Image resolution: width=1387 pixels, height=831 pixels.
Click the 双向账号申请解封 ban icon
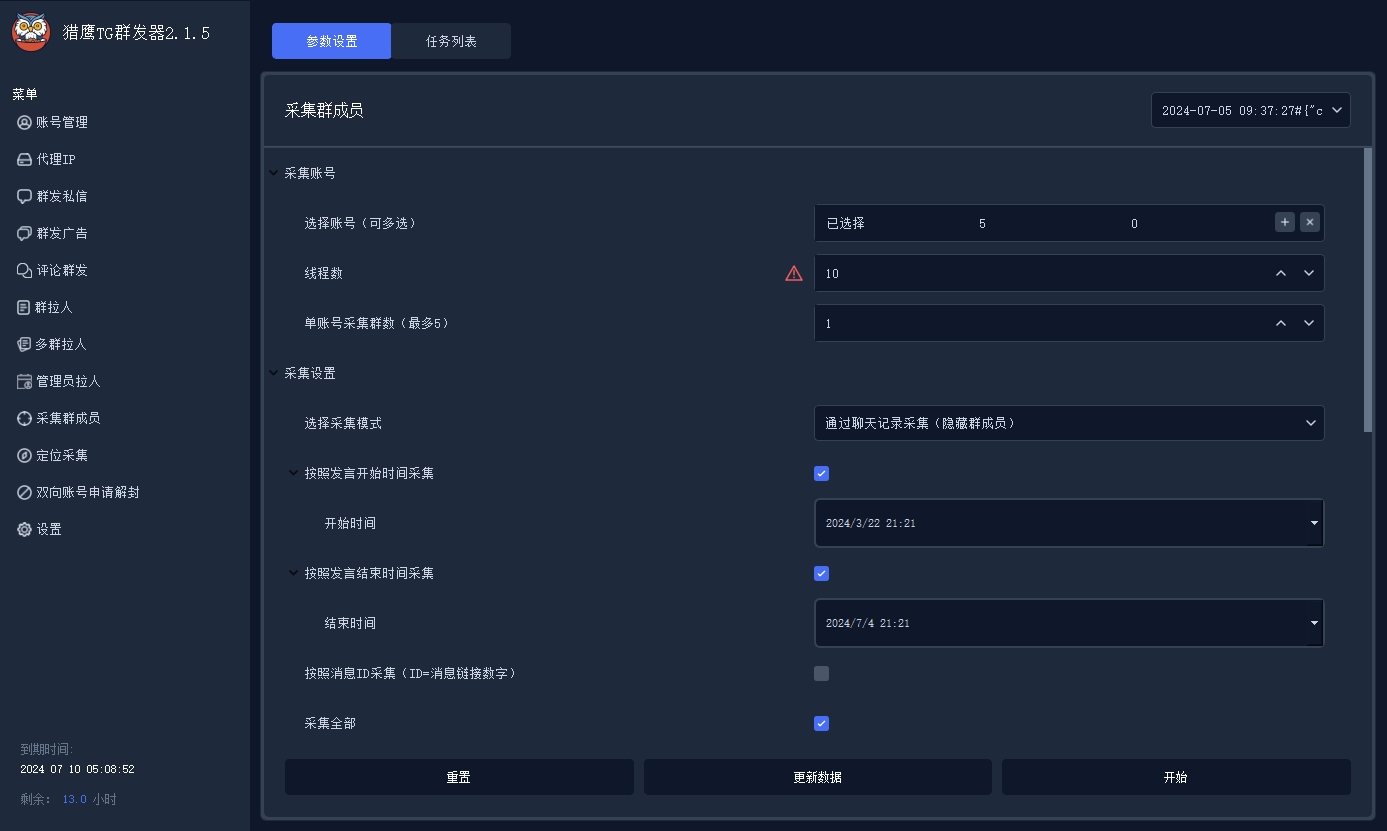pos(24,492)
